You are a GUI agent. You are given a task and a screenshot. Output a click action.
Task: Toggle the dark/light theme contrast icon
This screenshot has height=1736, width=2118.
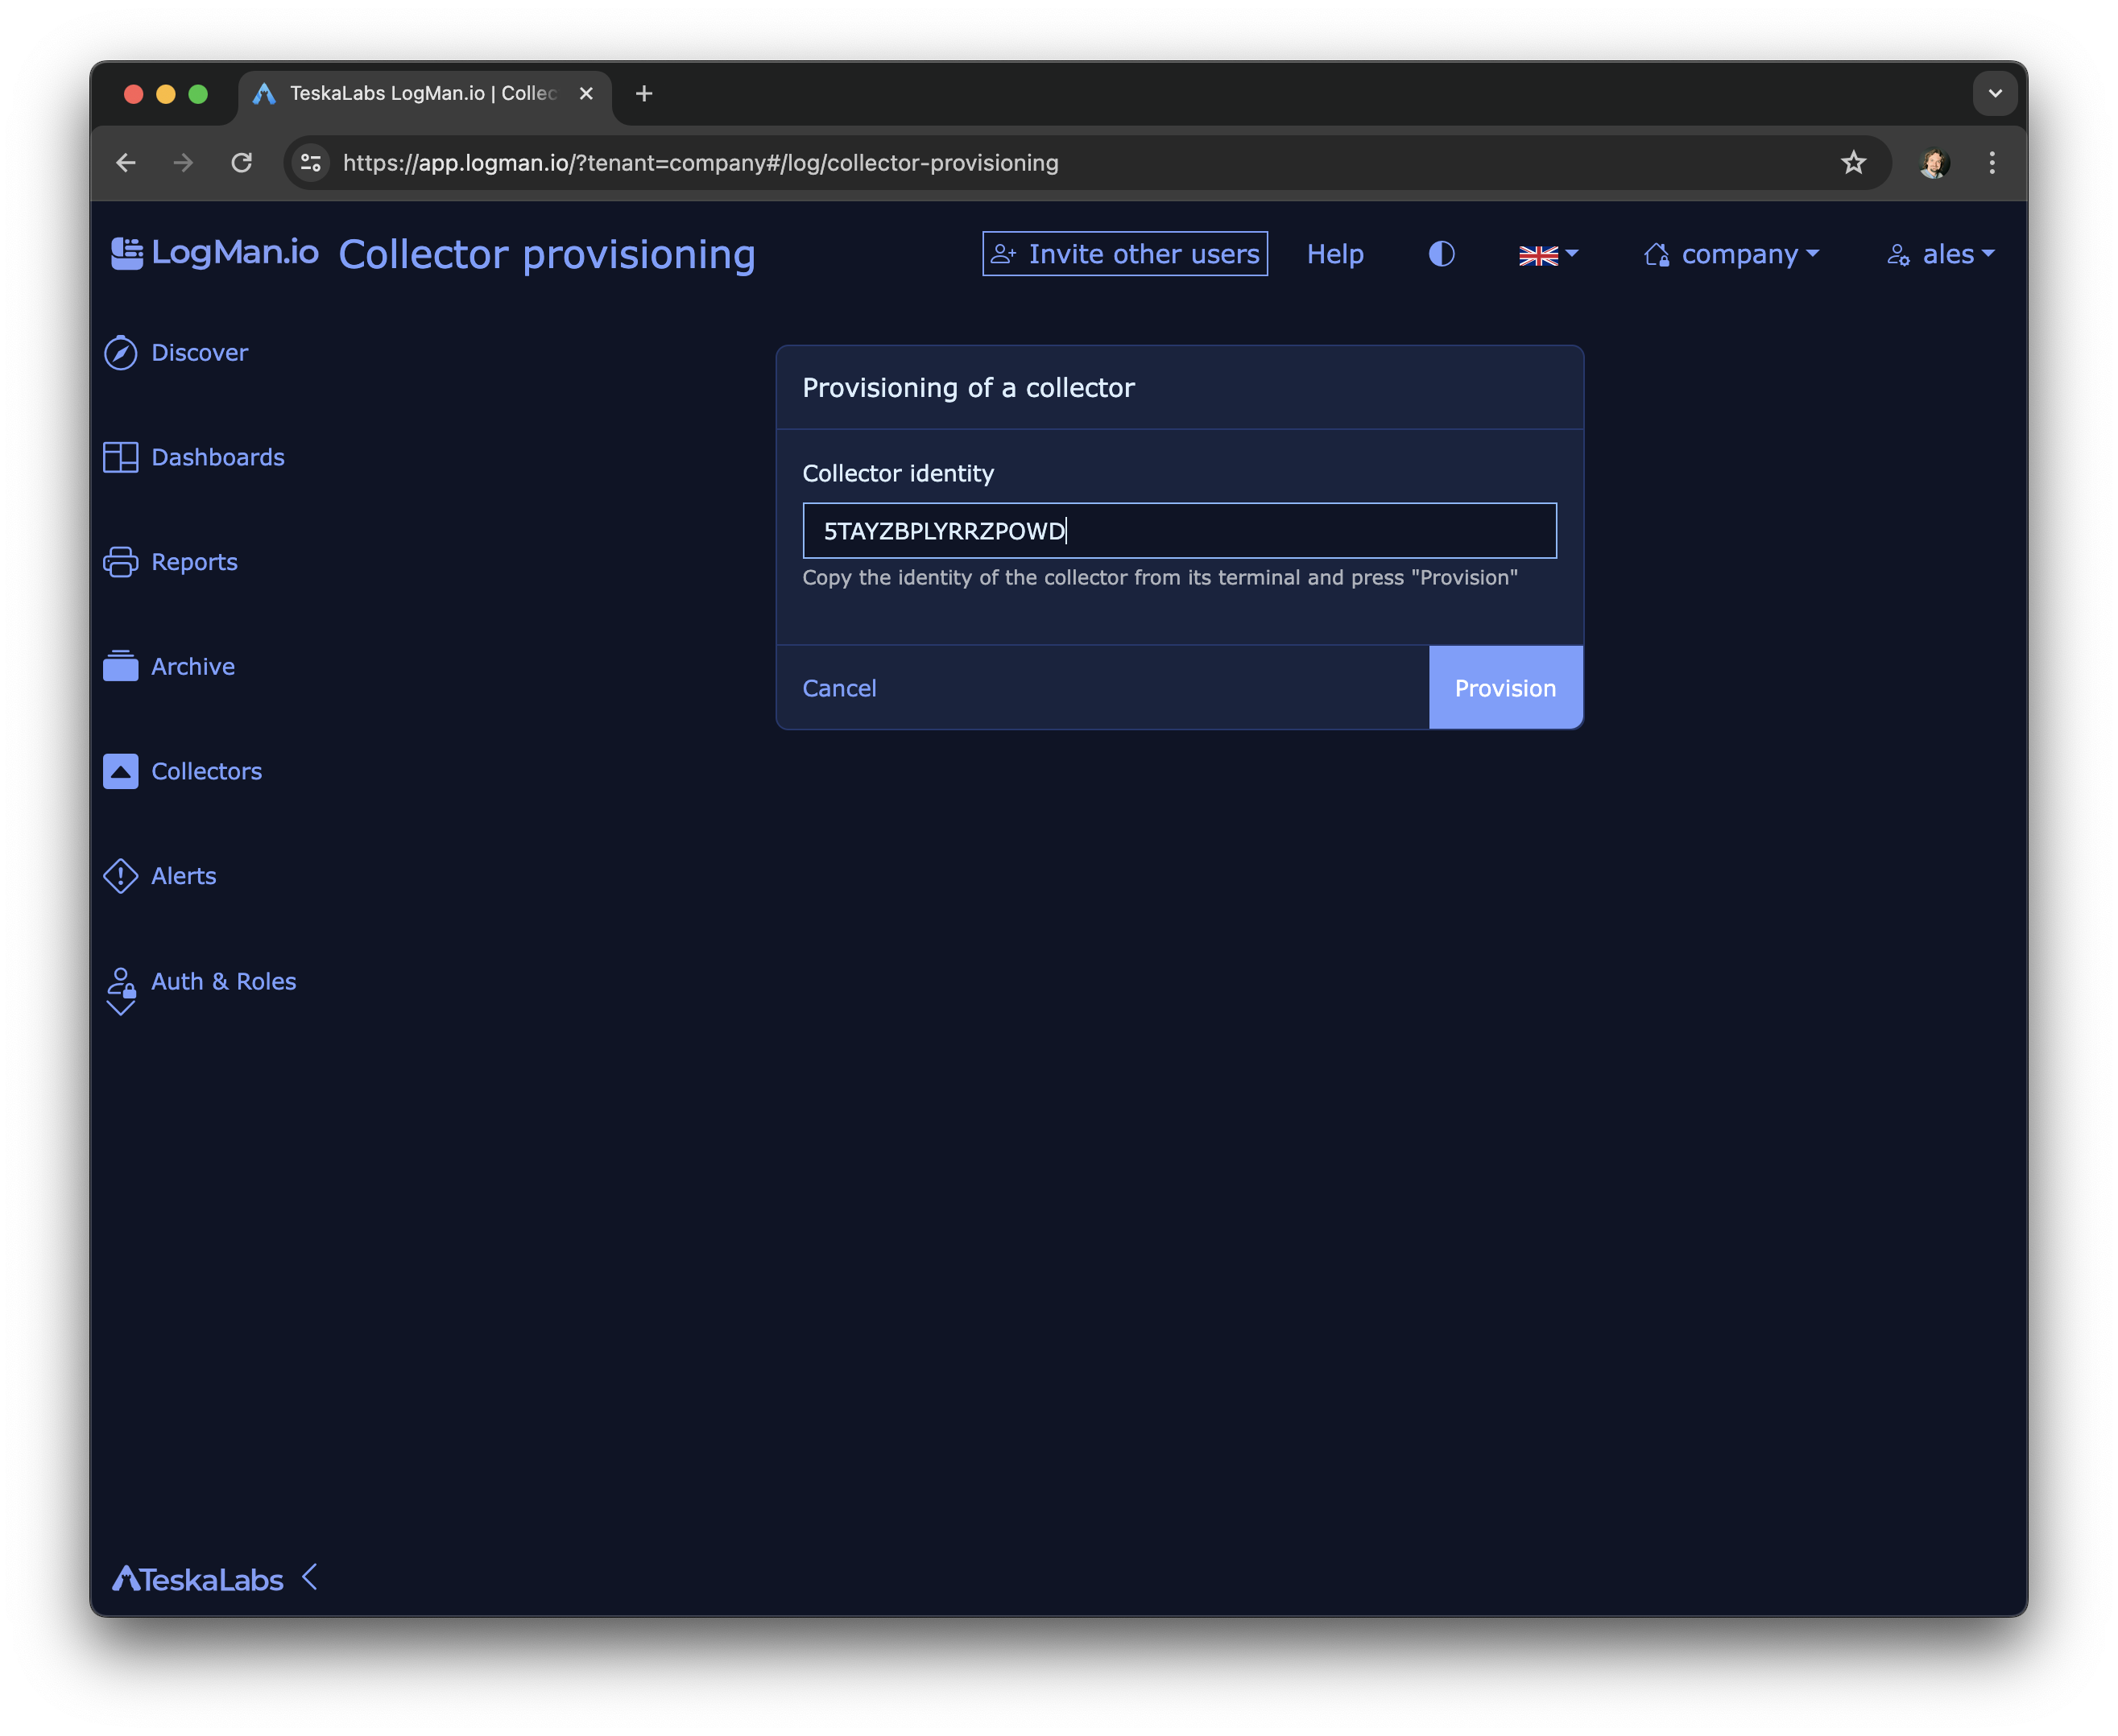1441,254
